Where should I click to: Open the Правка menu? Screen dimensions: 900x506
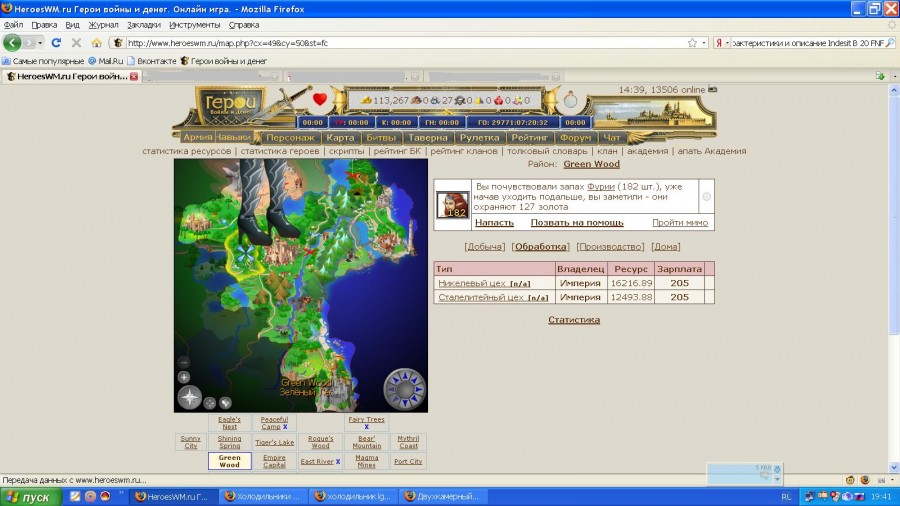point(44,25)
